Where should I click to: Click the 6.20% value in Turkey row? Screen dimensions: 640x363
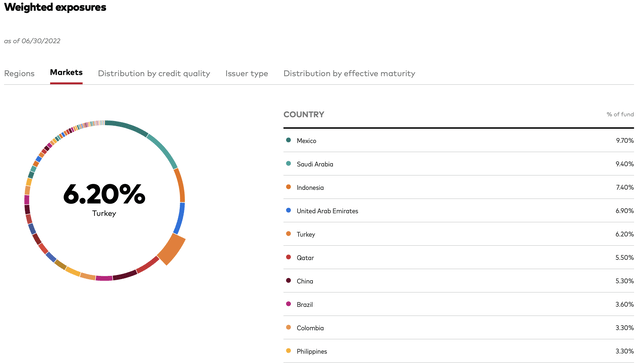624,234
